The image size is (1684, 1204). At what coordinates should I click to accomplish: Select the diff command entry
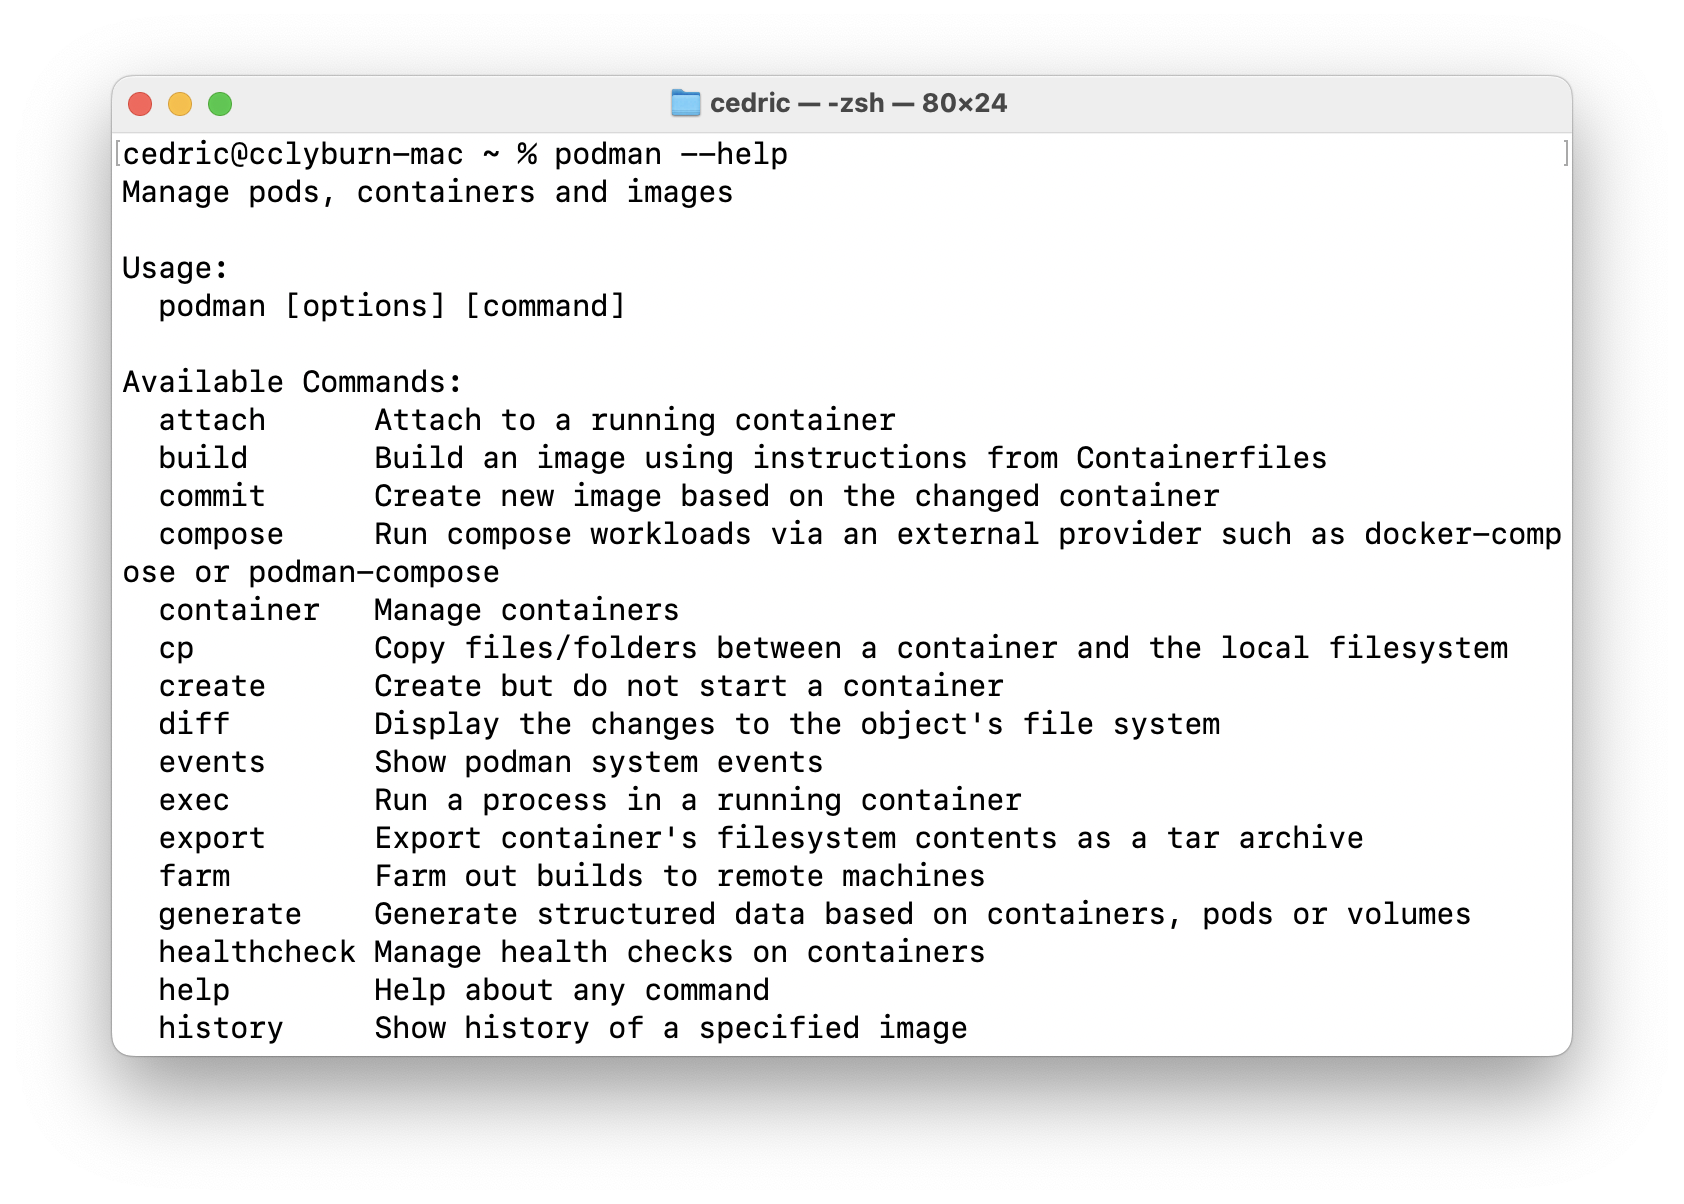coord(193,723)
